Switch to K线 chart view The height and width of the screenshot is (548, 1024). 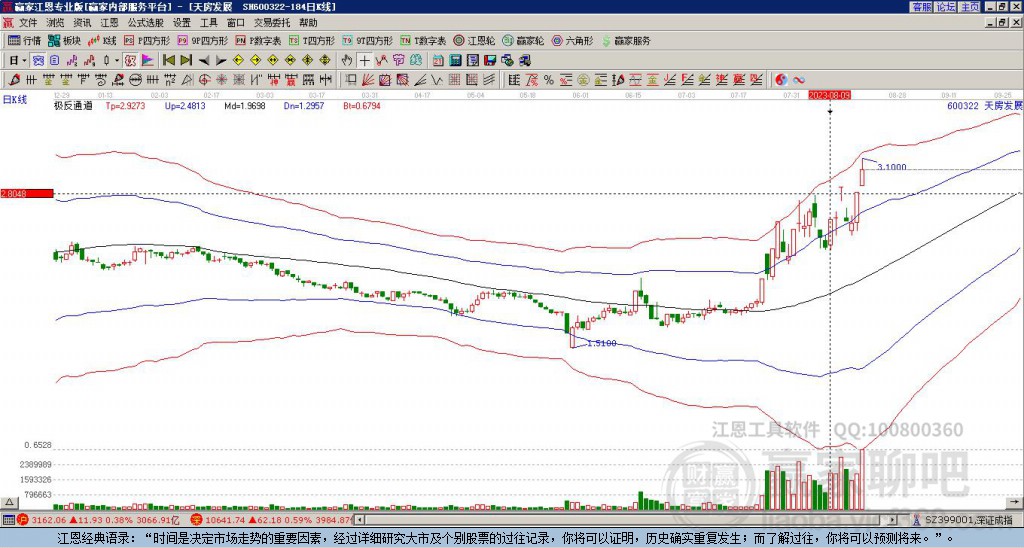click(102, 40)
